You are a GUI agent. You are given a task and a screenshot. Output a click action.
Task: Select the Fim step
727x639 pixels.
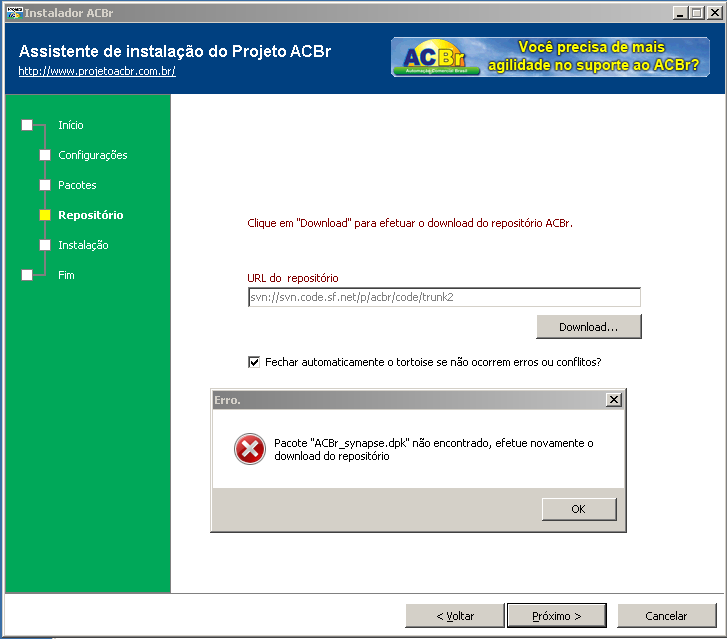point(66,275)
